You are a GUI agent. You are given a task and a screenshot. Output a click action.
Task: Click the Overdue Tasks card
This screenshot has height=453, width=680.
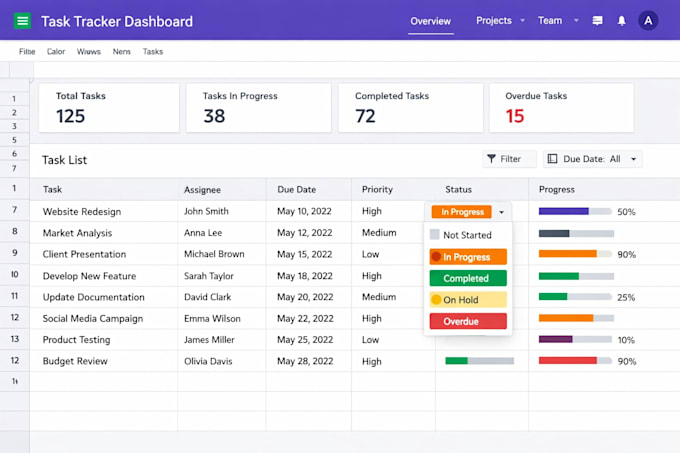point(562,108)
